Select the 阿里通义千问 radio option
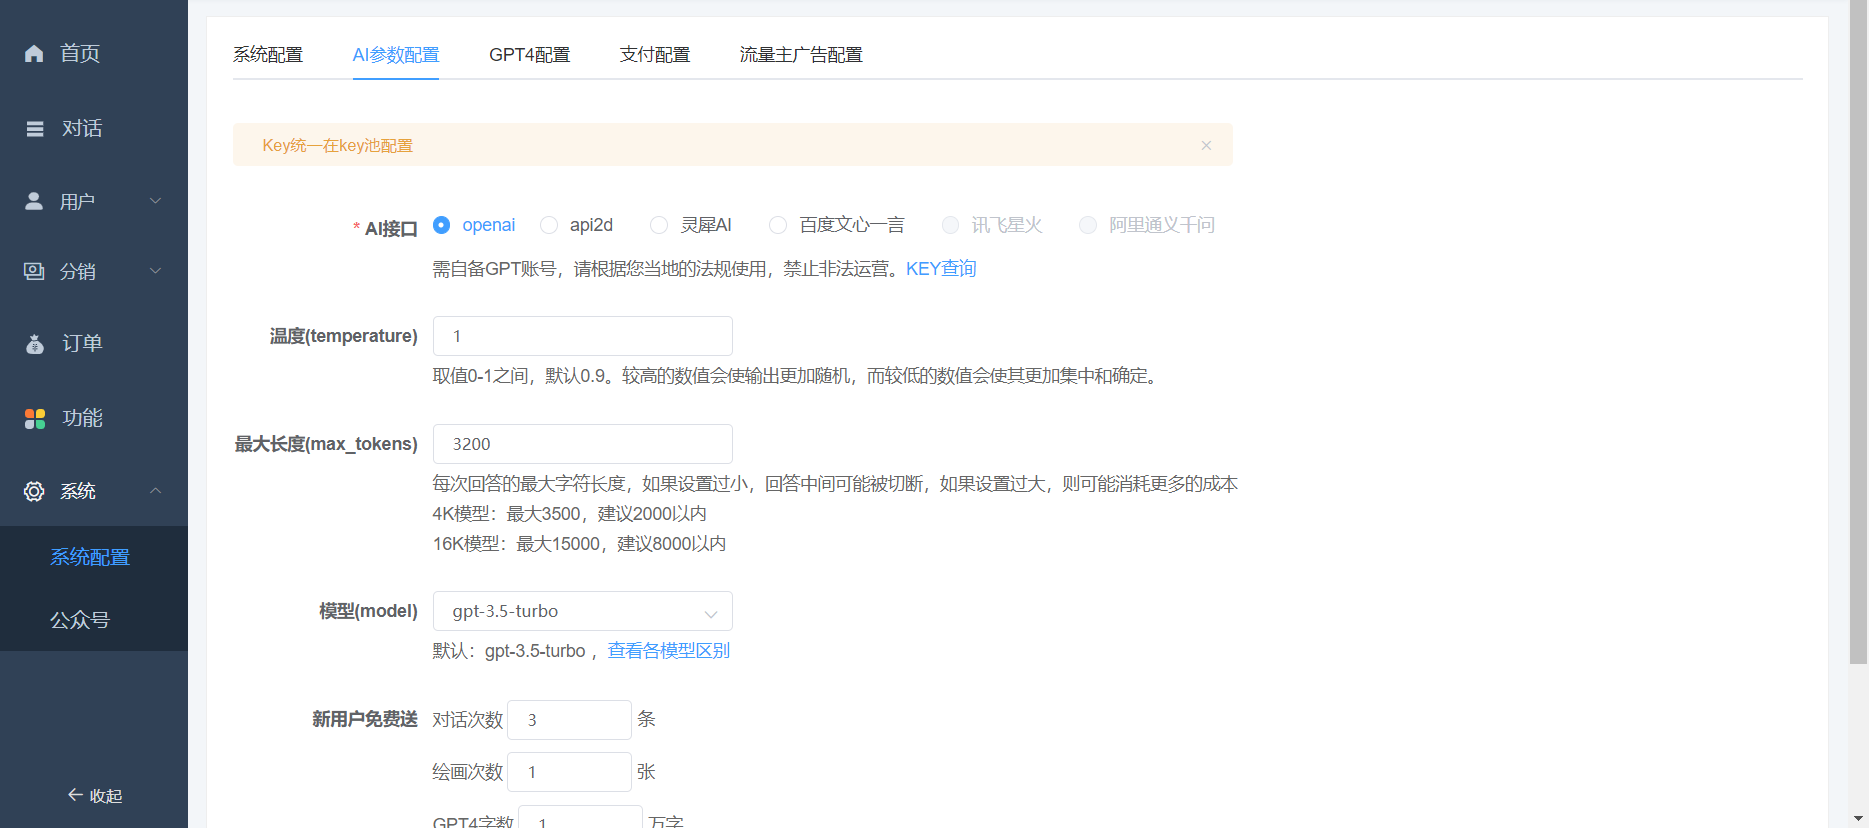1869x828 pixels. click(x=1088, y=225)
